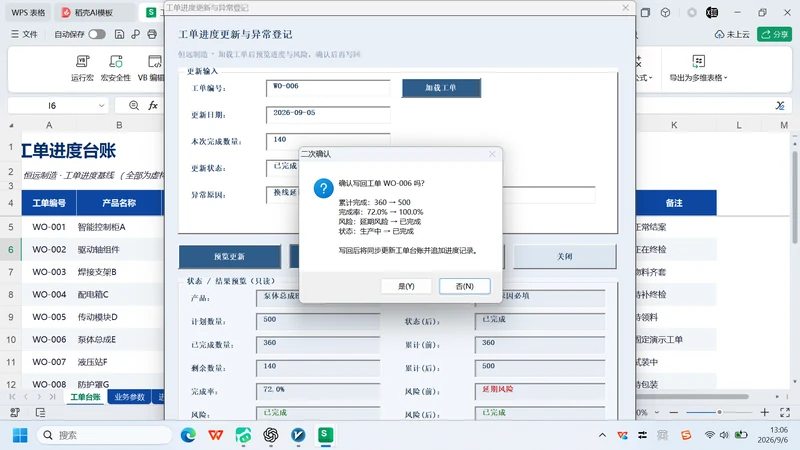The width and height of the screenshot is (800, 450).
Task: Confirm write-back with 是(Y) button
Action: (x=406, y=286)
